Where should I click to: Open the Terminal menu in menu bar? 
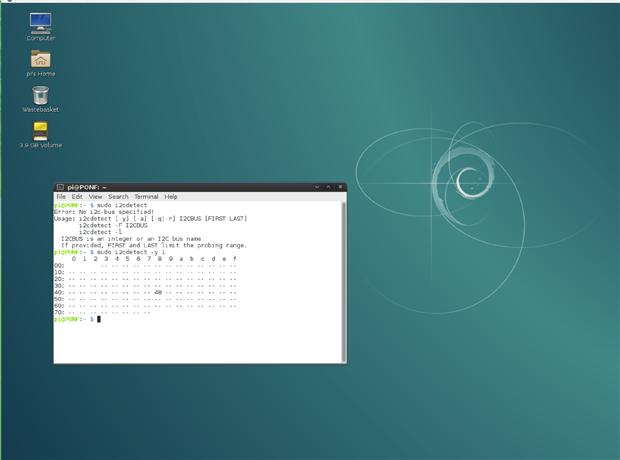click(x=146, y=197)
